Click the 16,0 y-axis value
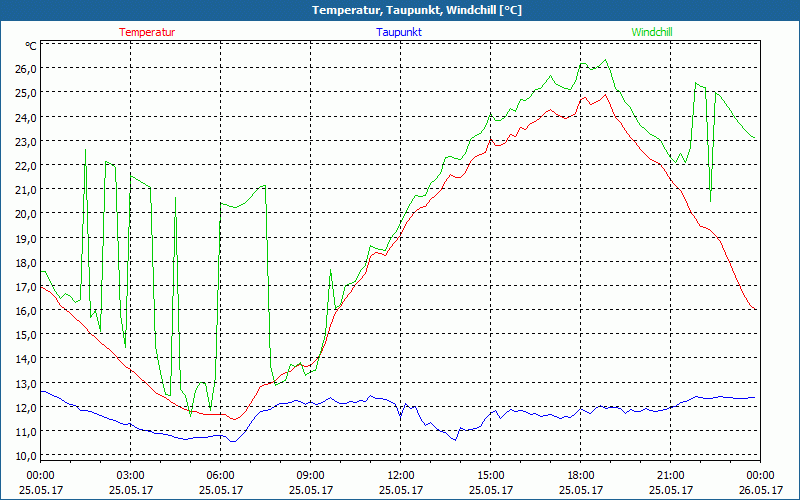 pos(26,311)
